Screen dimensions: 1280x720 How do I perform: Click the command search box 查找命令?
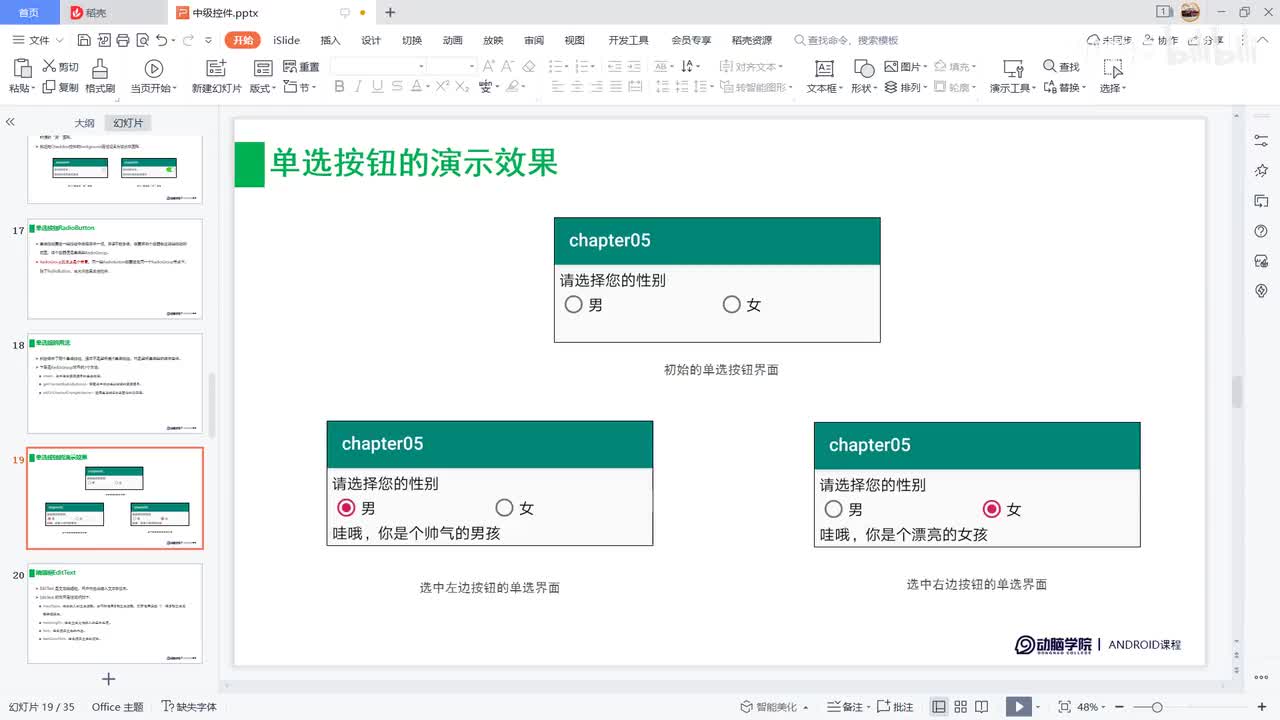coord(847,40)
